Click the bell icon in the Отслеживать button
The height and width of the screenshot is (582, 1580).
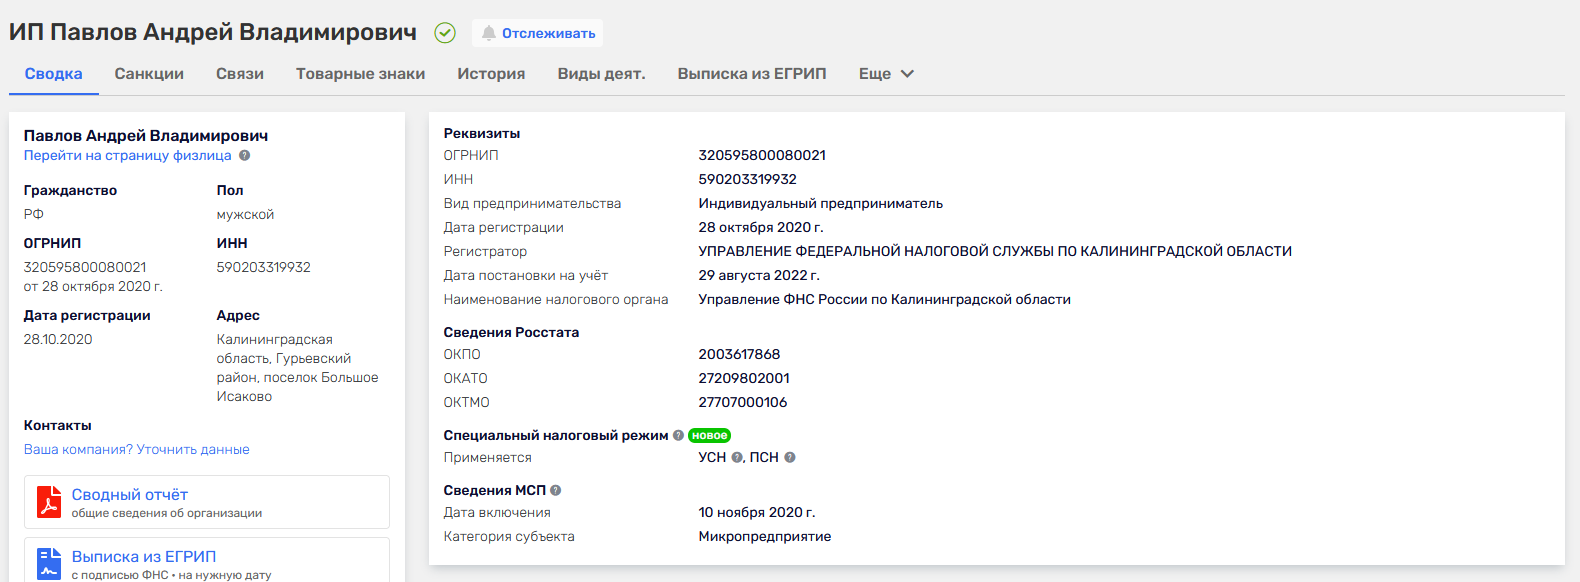click(488, 33)
